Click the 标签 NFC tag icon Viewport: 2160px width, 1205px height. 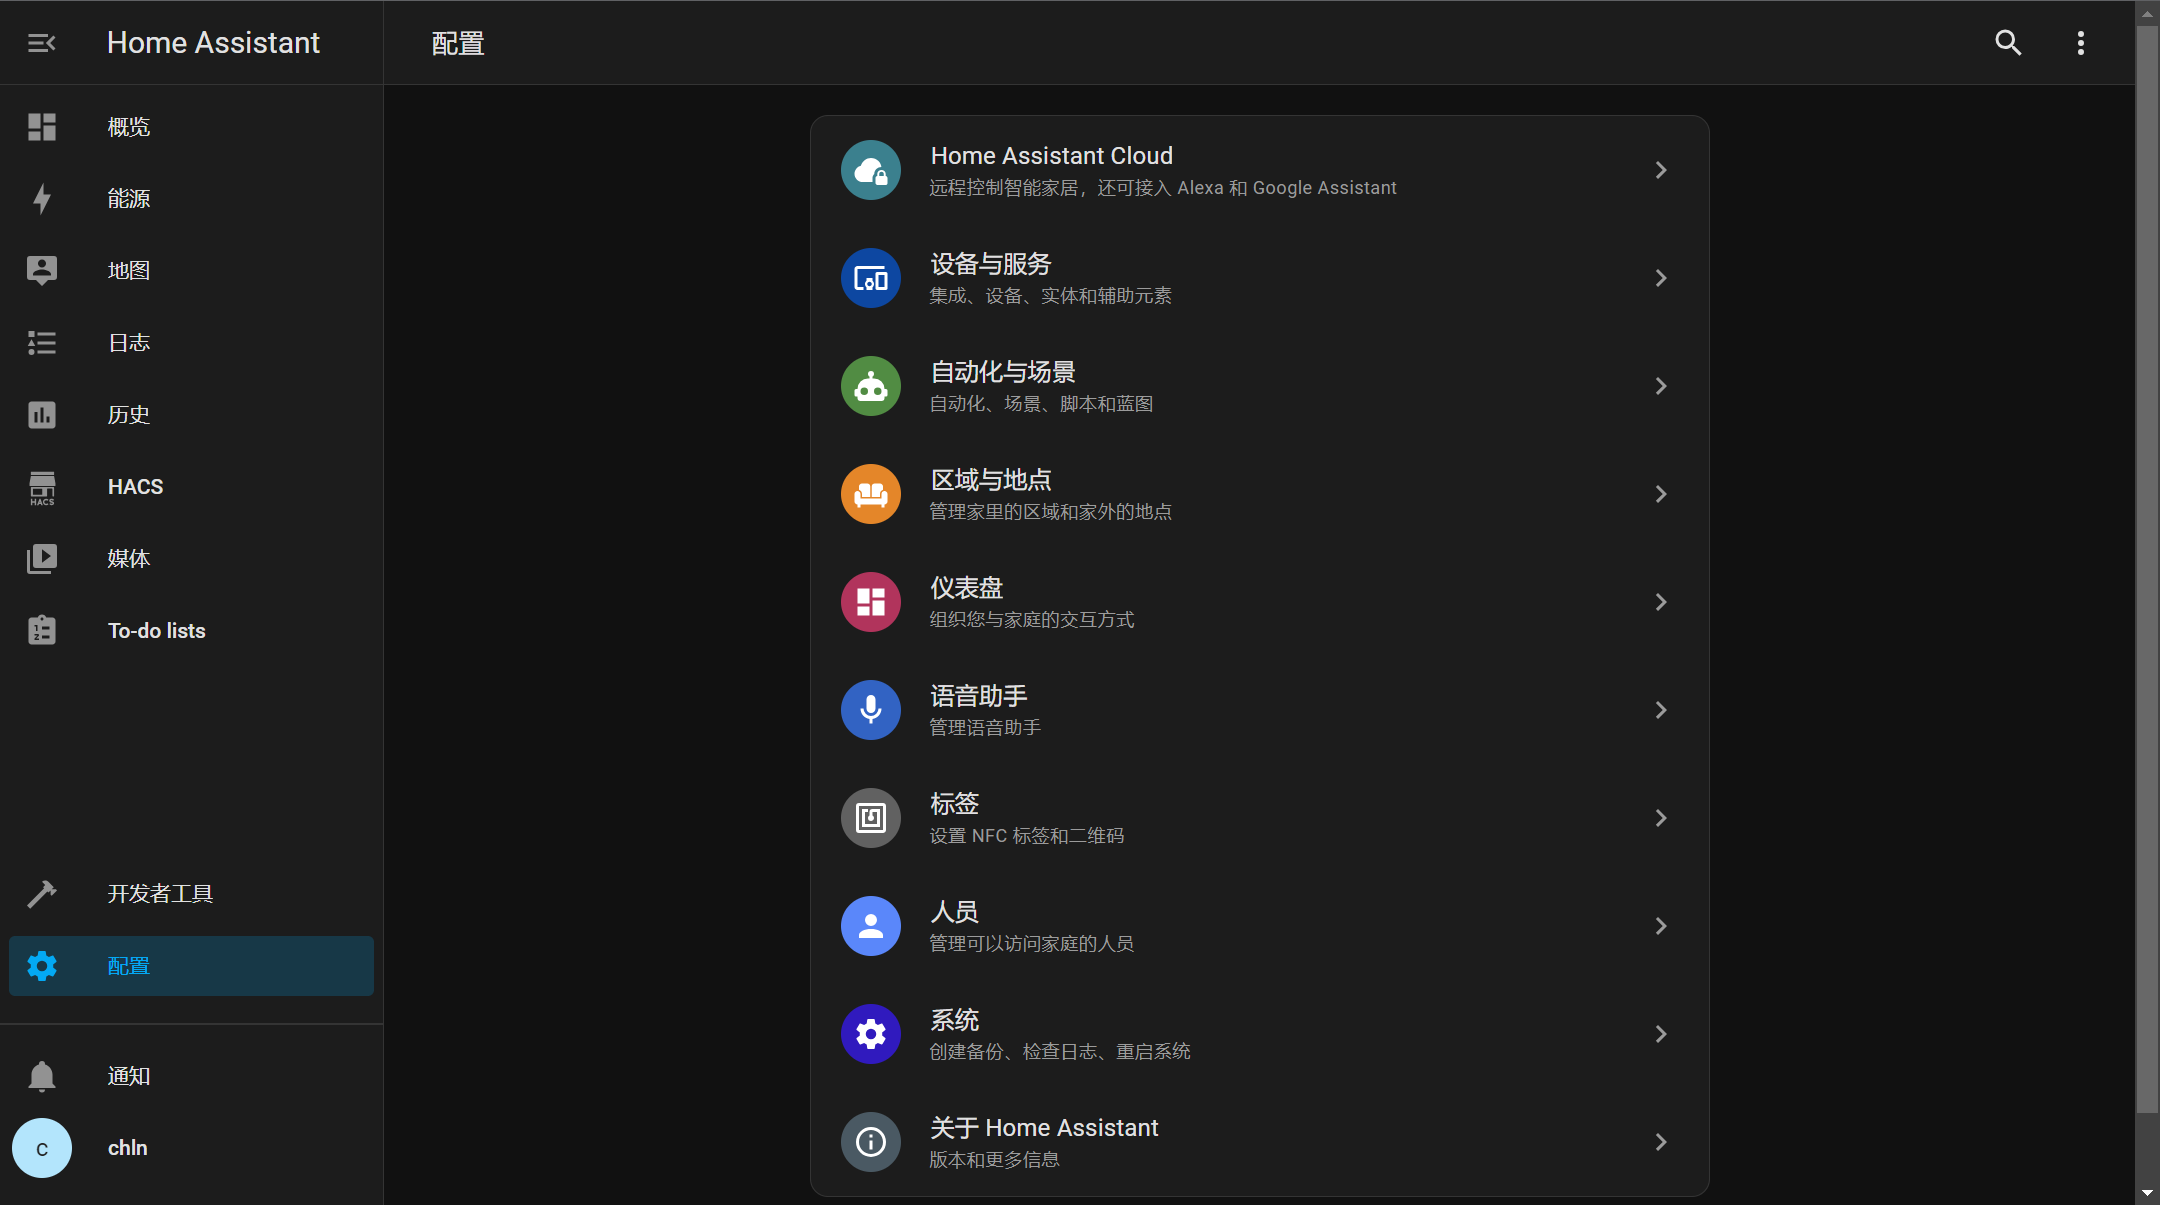(871, 818)
